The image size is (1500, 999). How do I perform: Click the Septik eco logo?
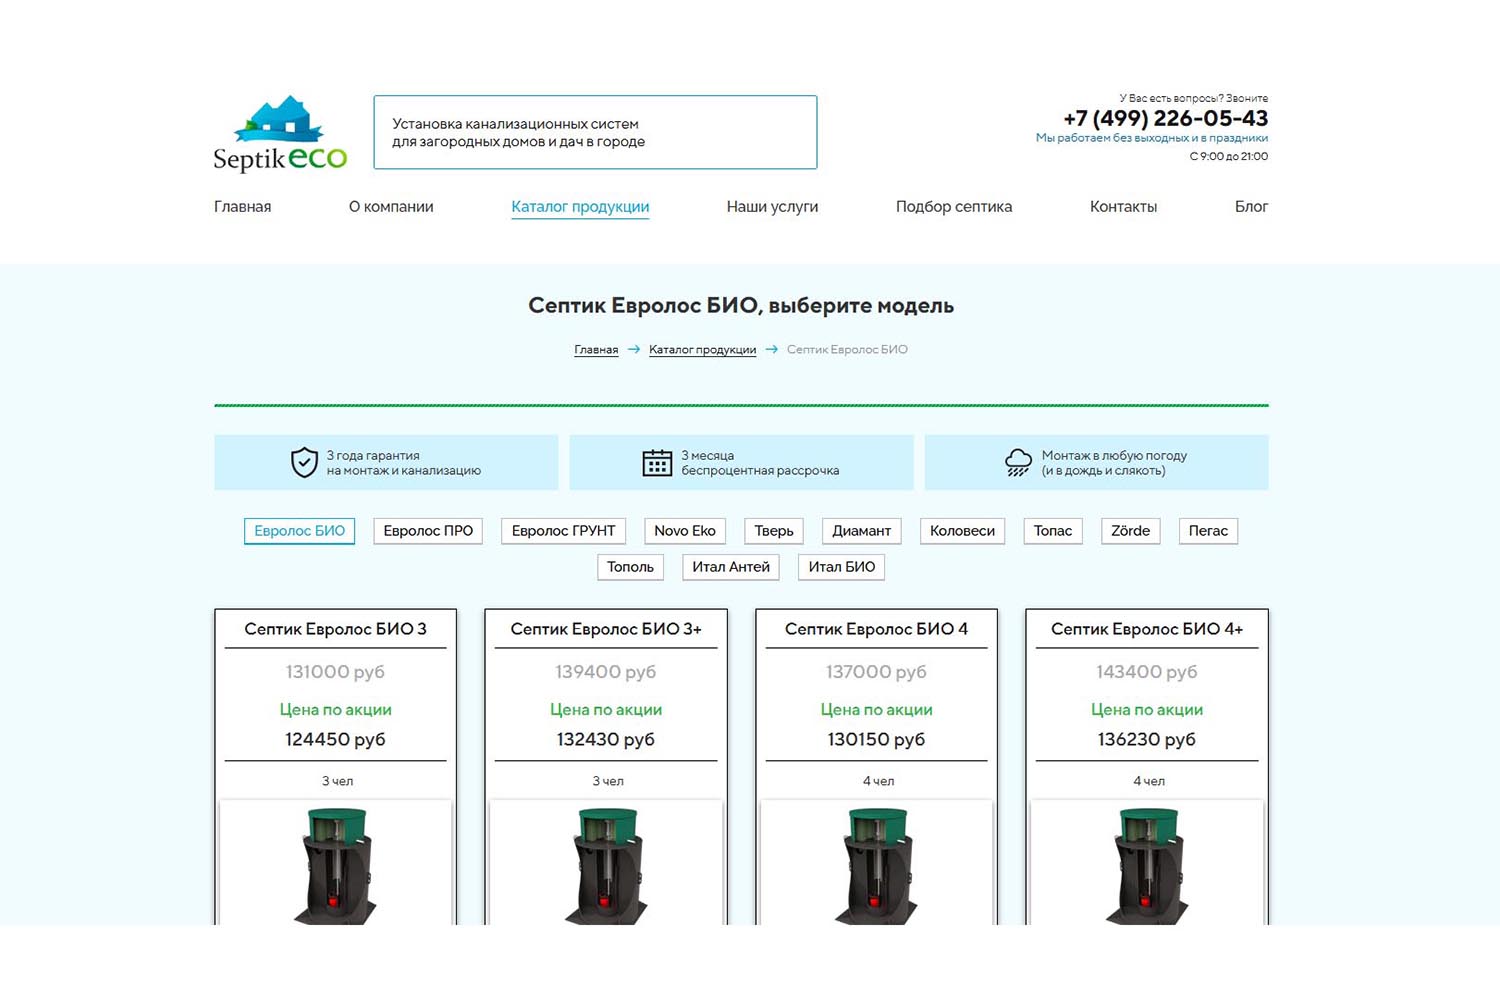coord(280,134)
